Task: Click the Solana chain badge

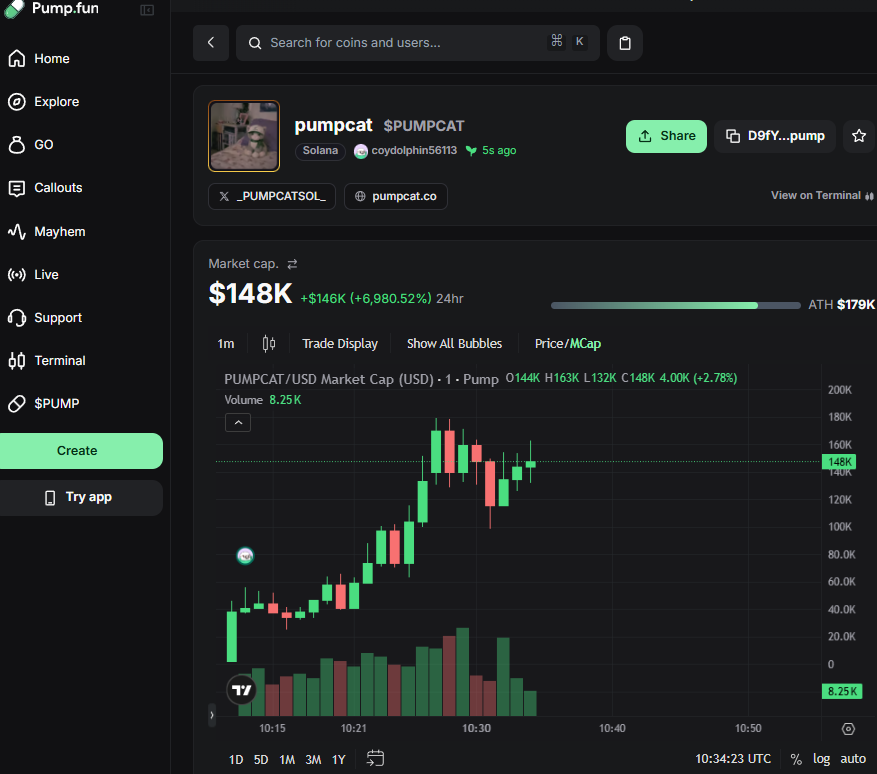Action: coord(320,151)
